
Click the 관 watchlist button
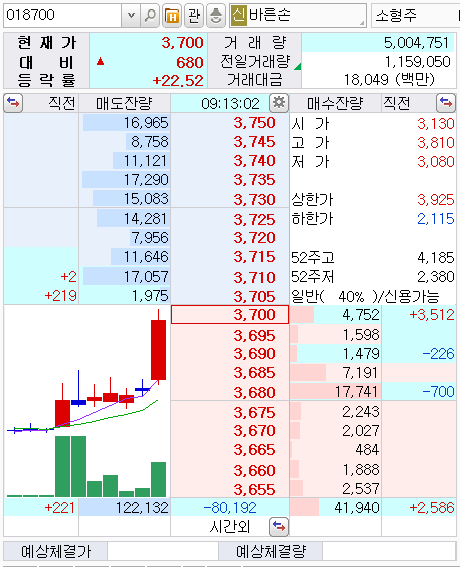pyautogui.click(x=194, y=16)
